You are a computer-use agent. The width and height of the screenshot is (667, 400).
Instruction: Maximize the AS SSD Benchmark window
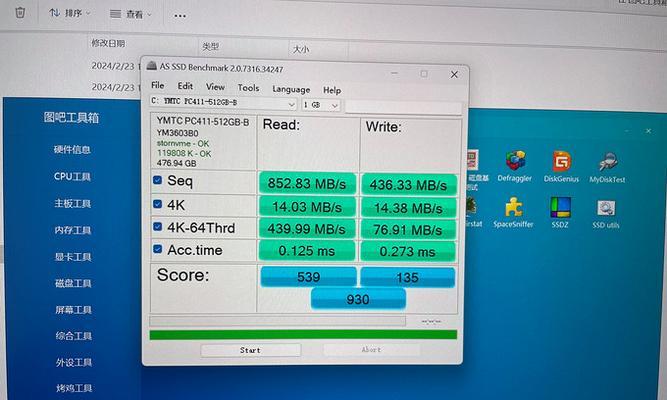click(424, 74)
